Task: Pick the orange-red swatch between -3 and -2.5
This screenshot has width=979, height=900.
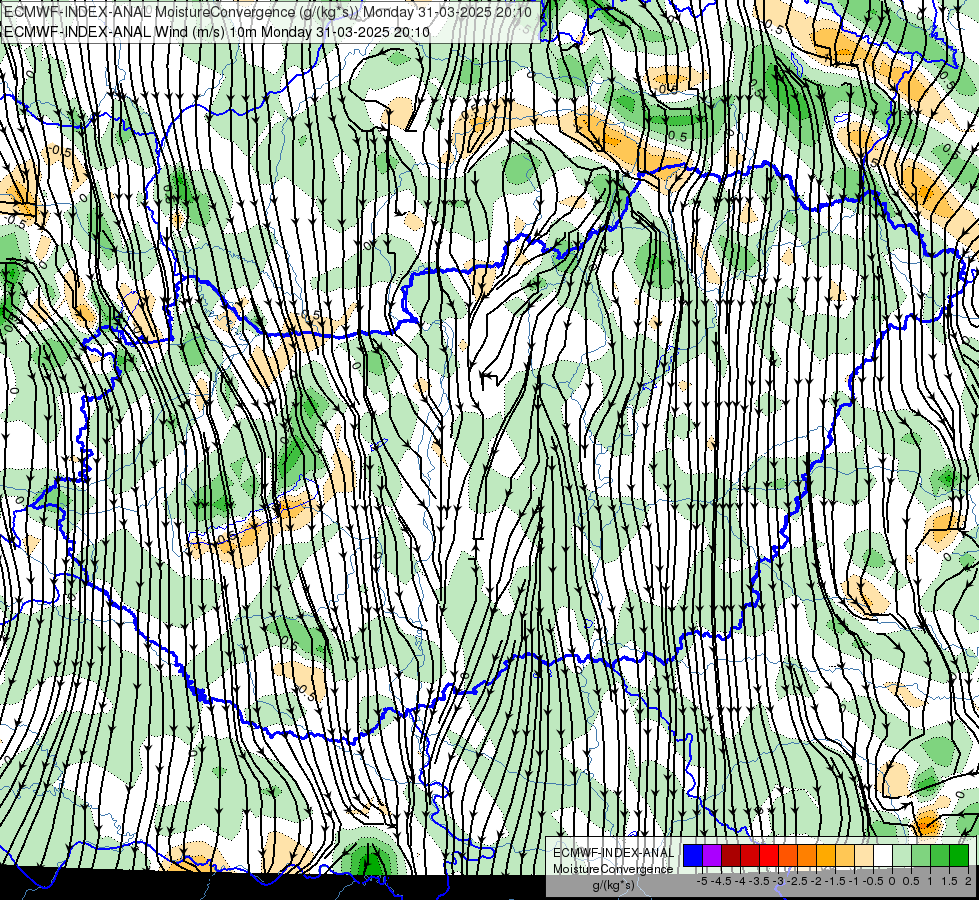Action: tap(788, 856)
